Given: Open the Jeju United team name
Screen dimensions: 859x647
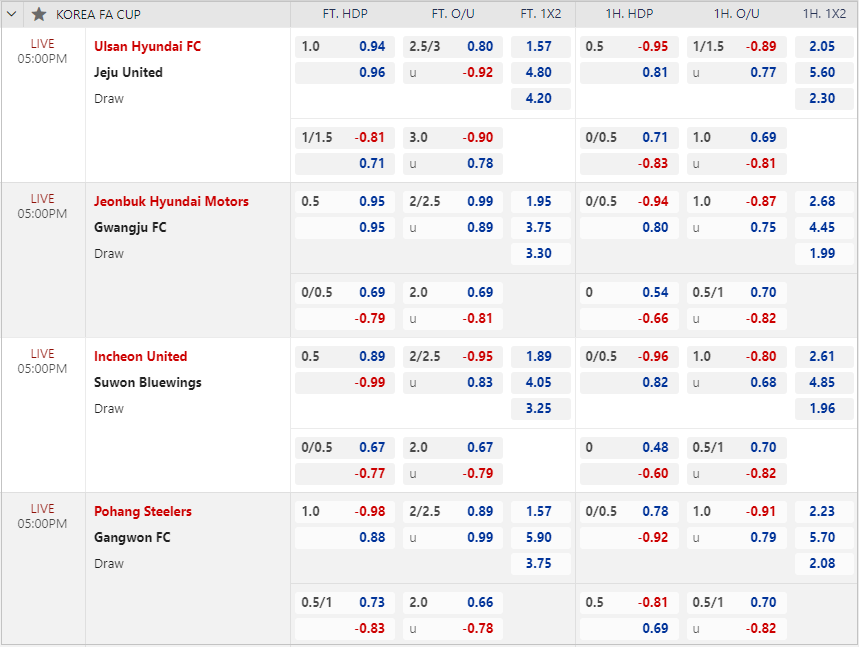Looking at the screenshot, I should tap(128, 72).
